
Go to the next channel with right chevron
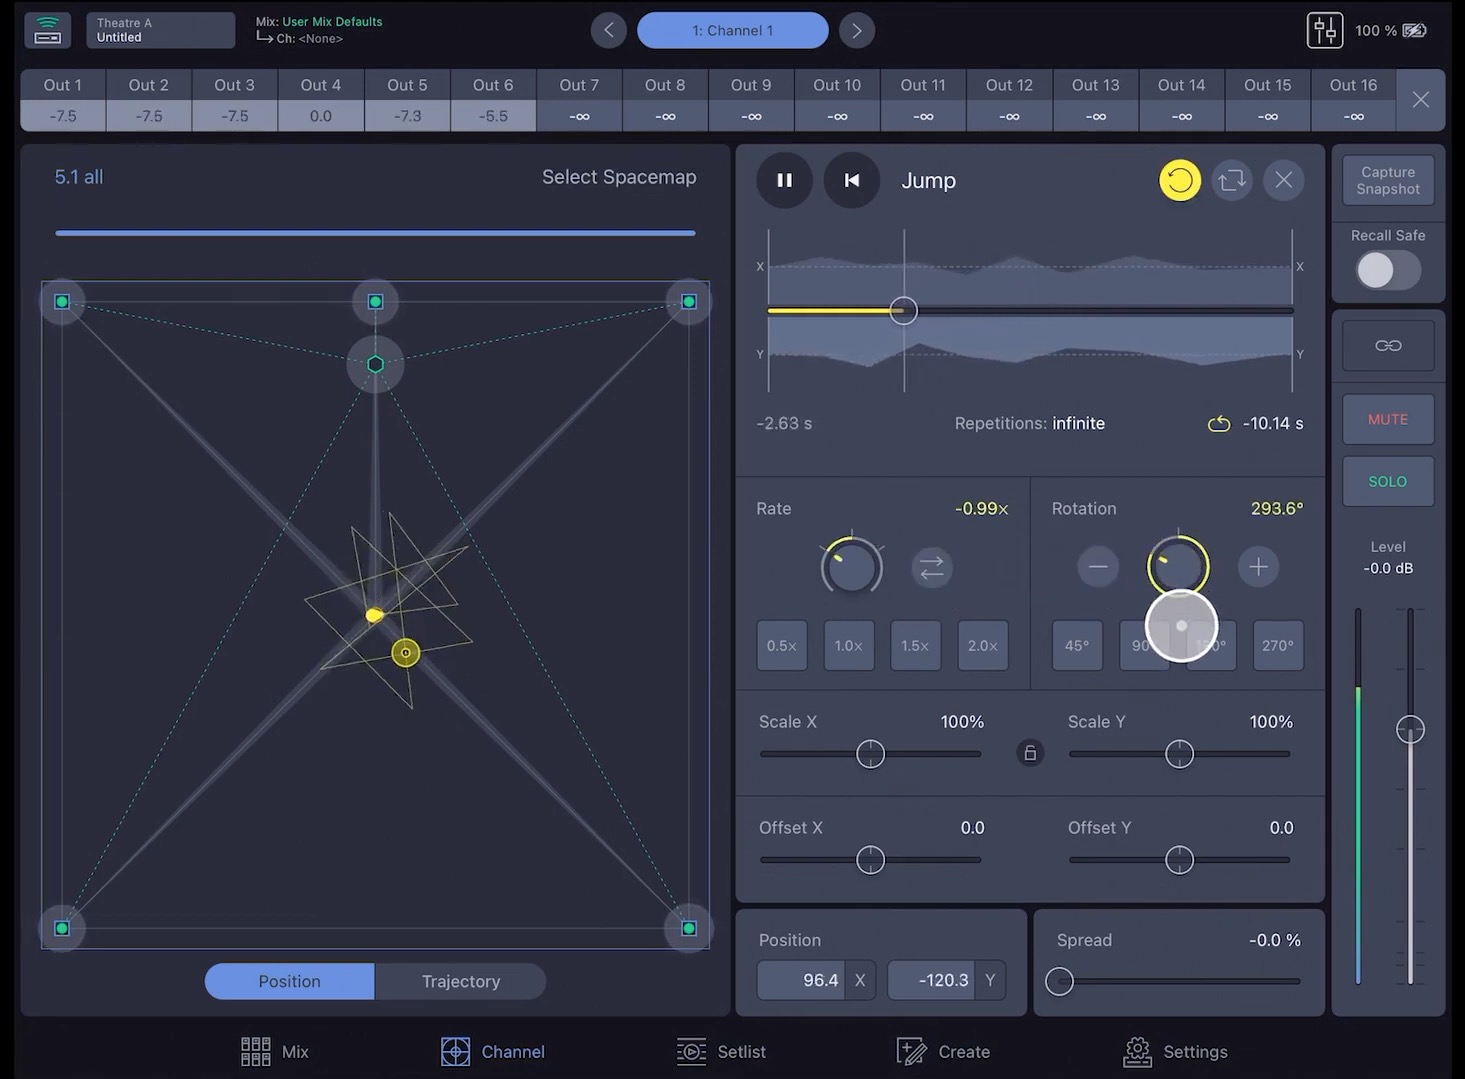pyautogui.click(x=856, y=30)
